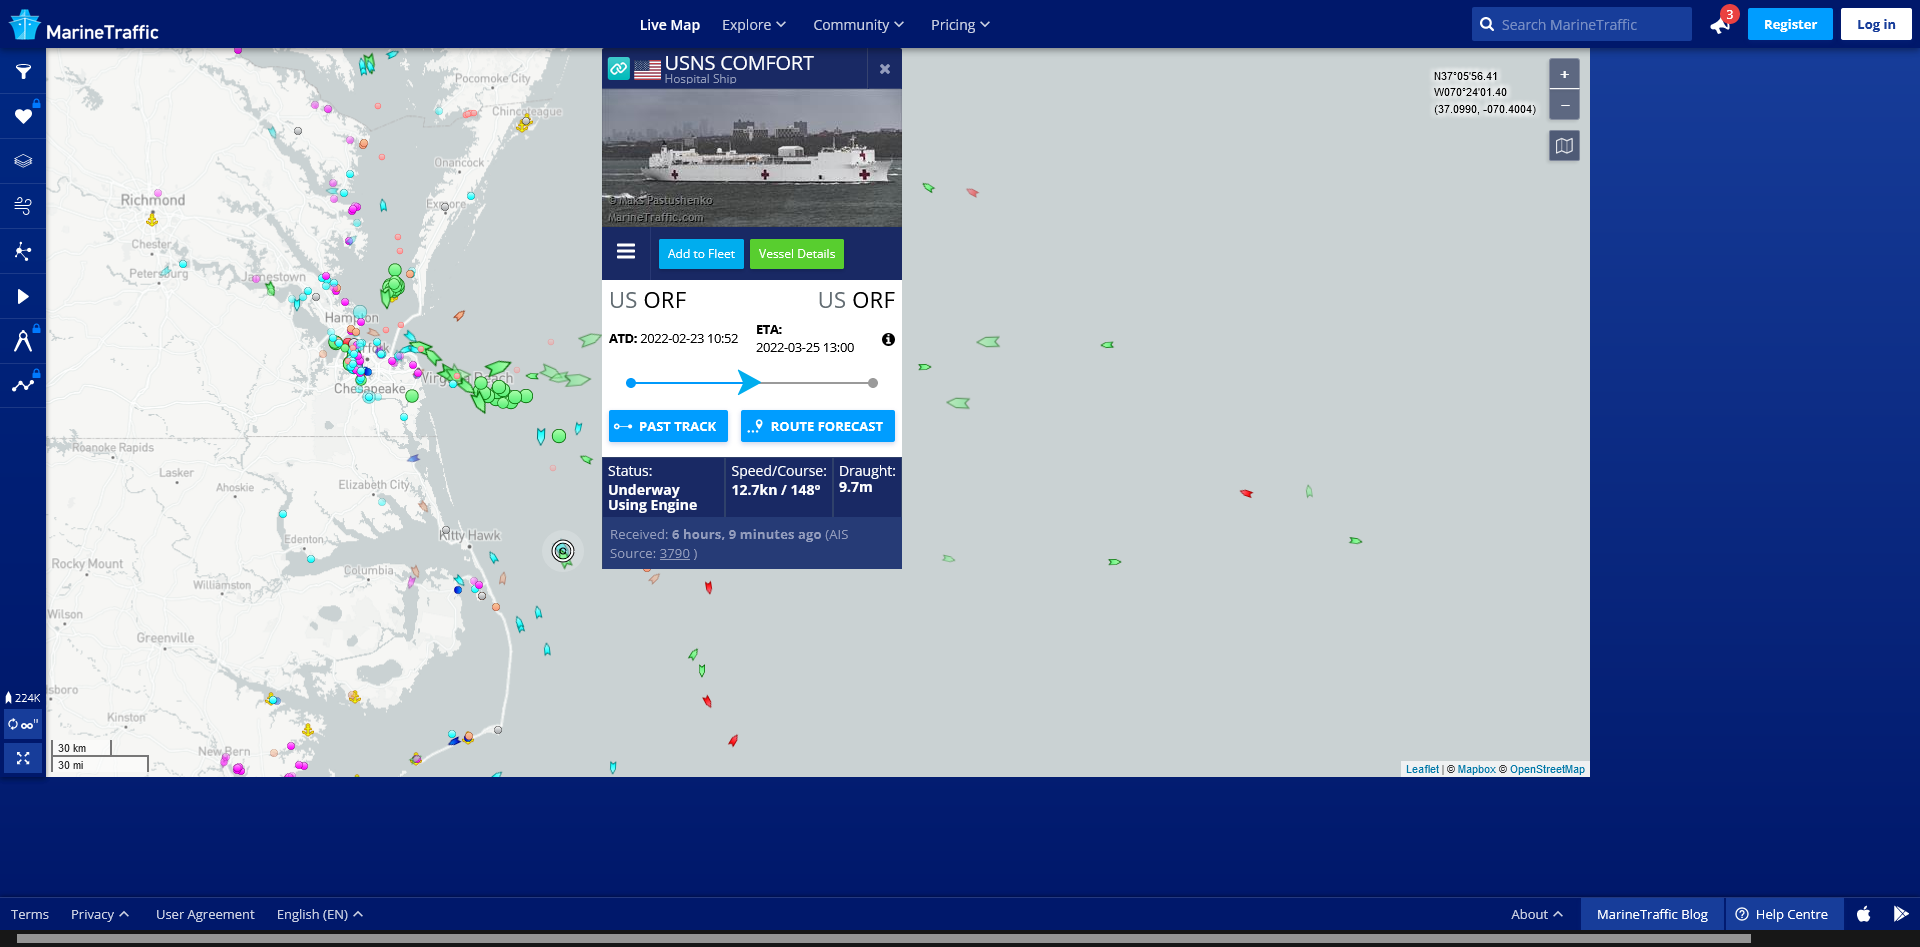This screenshot has width=1920, height=947.
Task: Show the Route Forecast
Action: (818, 426)
